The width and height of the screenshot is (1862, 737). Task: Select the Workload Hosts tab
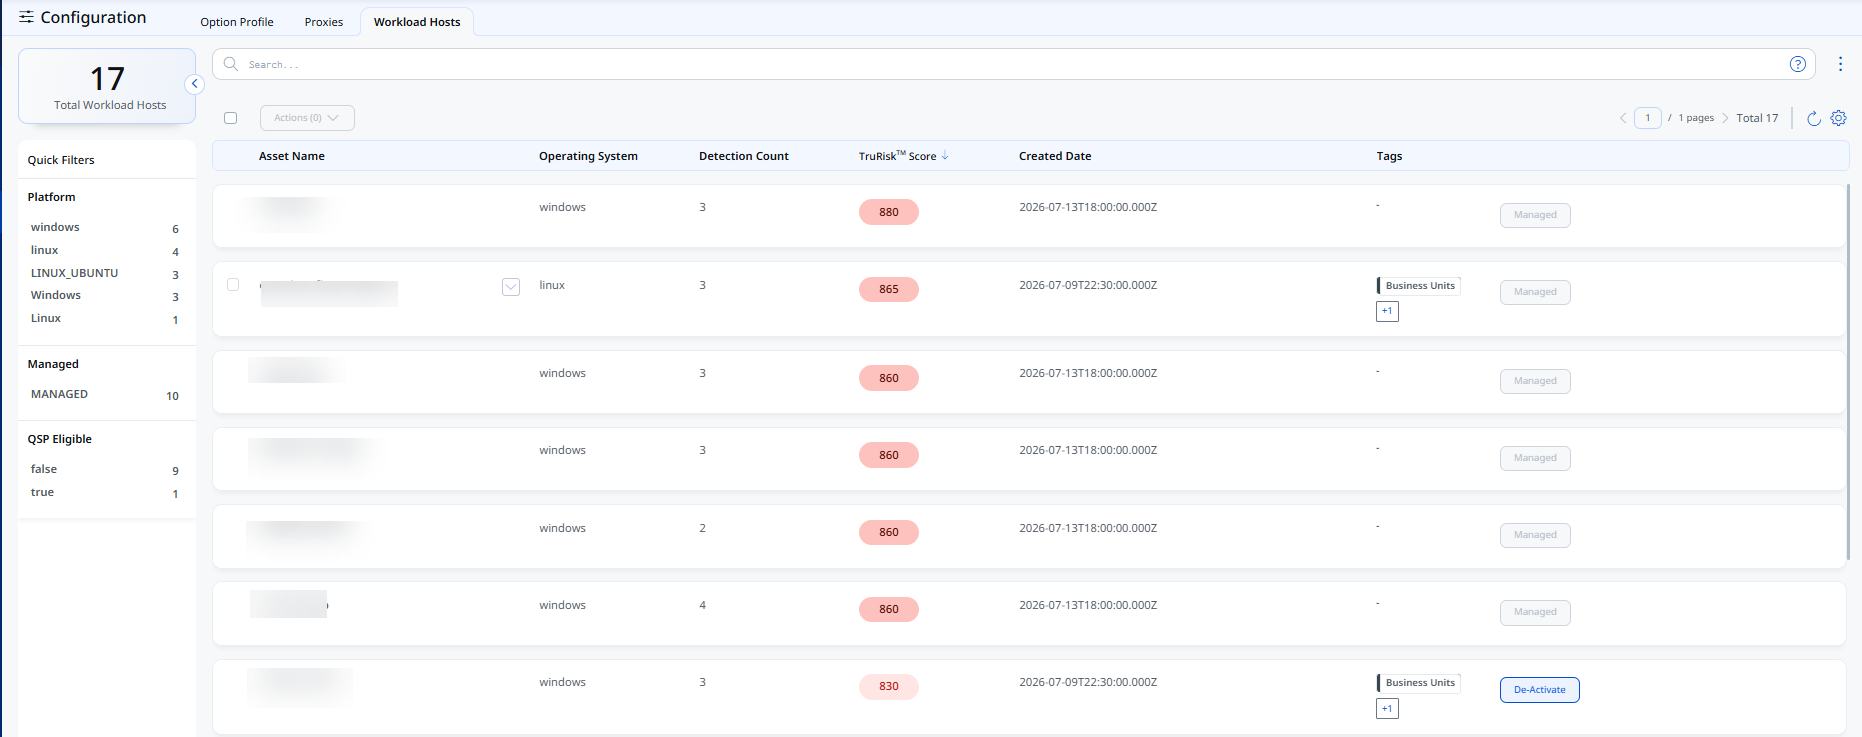tap(417, 22)
